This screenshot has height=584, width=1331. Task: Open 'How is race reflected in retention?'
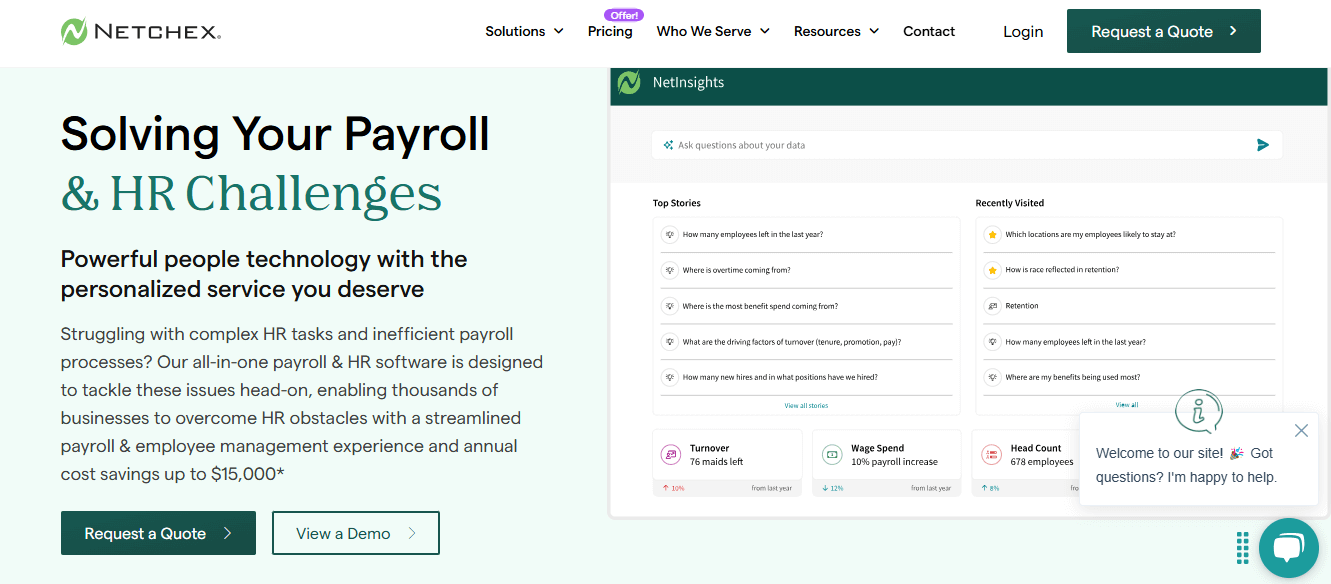[1062, 270]
